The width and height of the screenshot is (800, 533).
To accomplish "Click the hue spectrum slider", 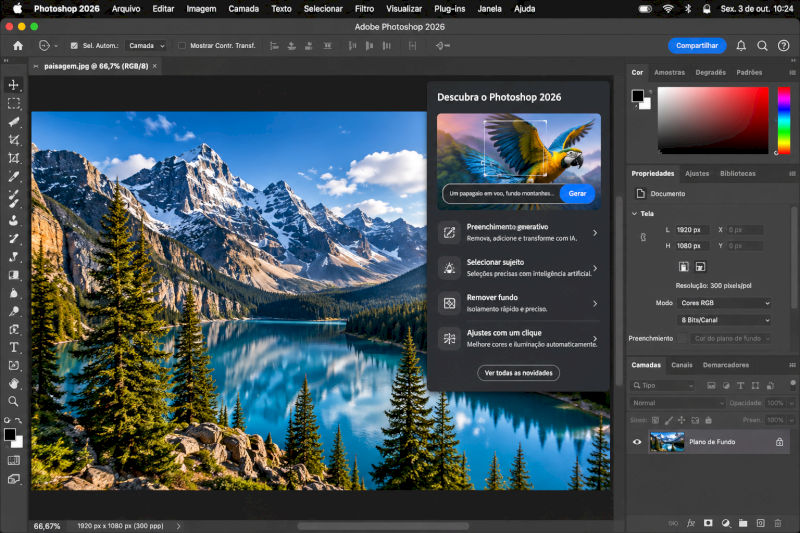I will tap(784, 120).
